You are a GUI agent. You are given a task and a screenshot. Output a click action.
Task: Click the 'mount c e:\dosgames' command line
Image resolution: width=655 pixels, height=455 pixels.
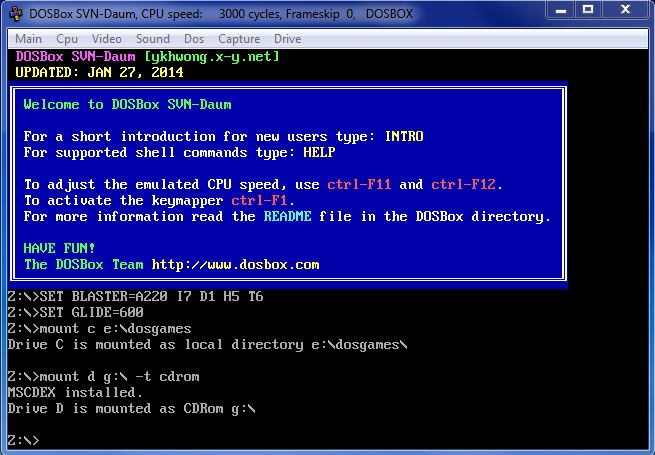99,328
